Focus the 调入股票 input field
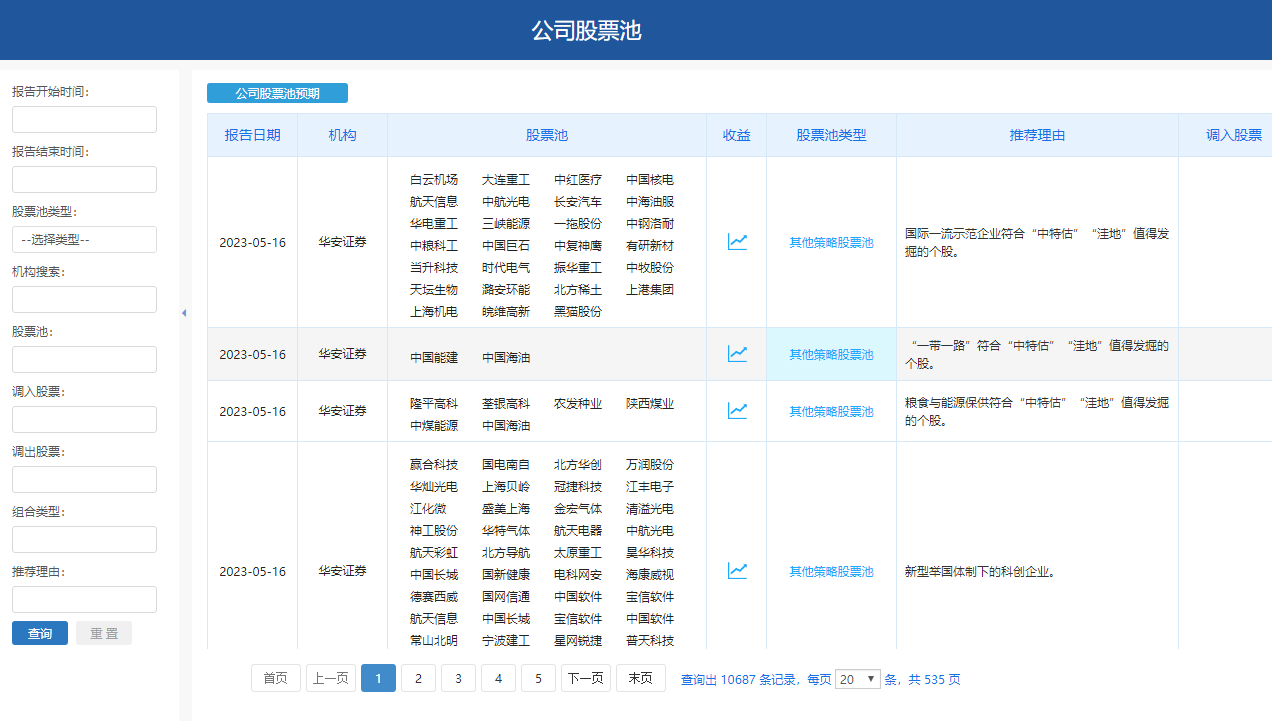This screenshot has width=1272, height=721. (84, 419)
